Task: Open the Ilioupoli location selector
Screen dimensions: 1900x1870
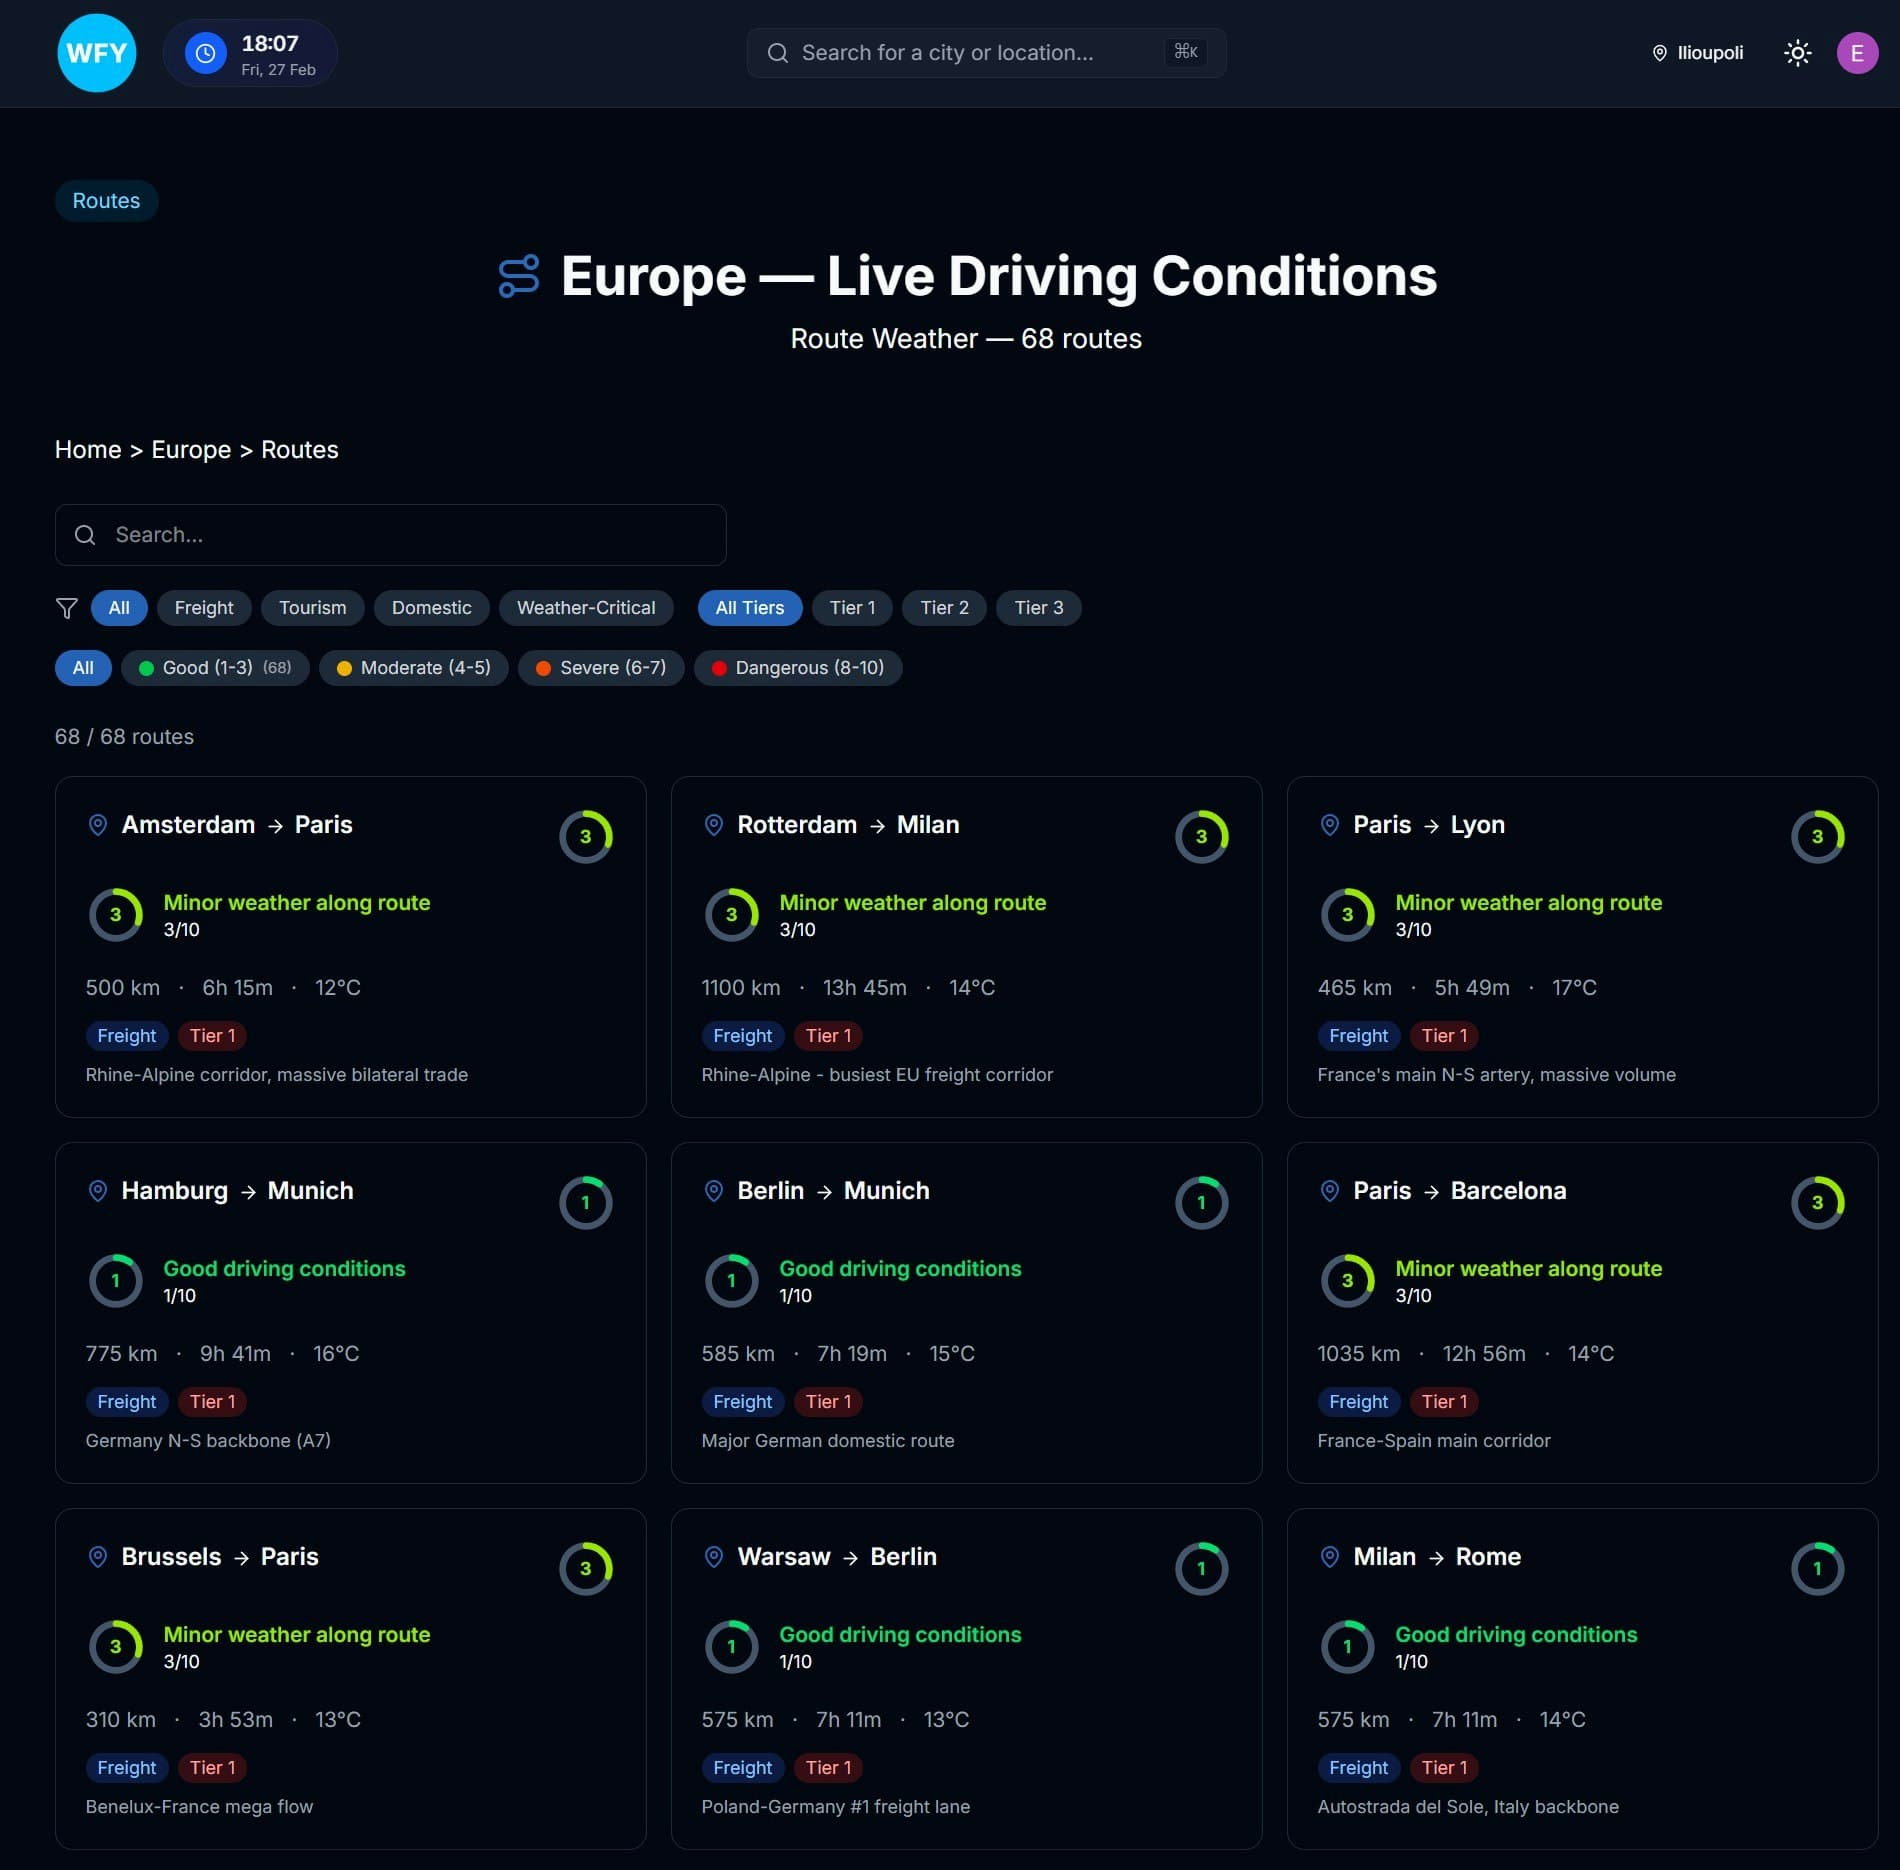Action: pyautogui.click(x=1697, y=53)
